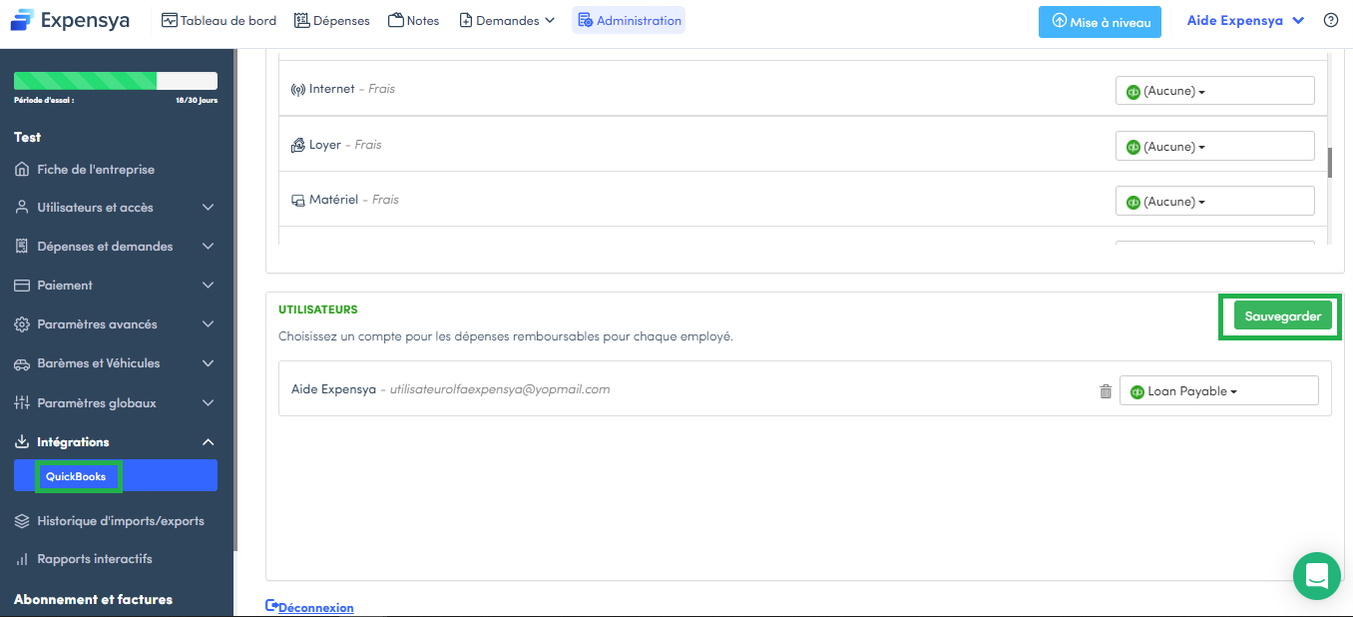The width and height of the screenshot is (1353, 617).
Task: Click the Tableau de bord icon
Action: (x=169, y=20)
